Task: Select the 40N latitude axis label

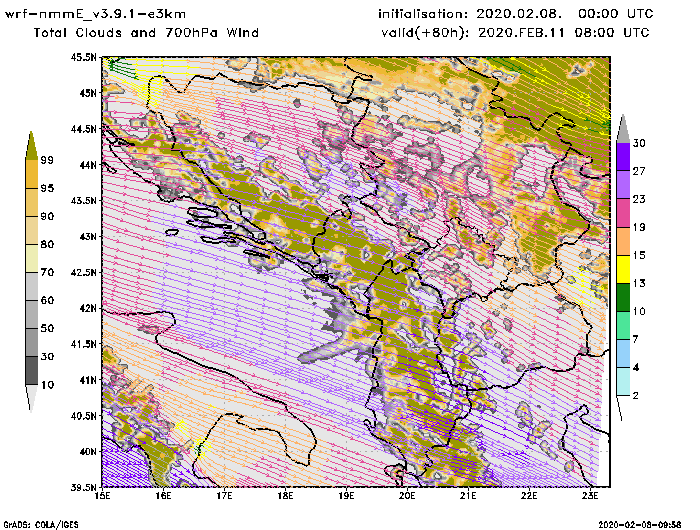Action: [x=88, y=451]
